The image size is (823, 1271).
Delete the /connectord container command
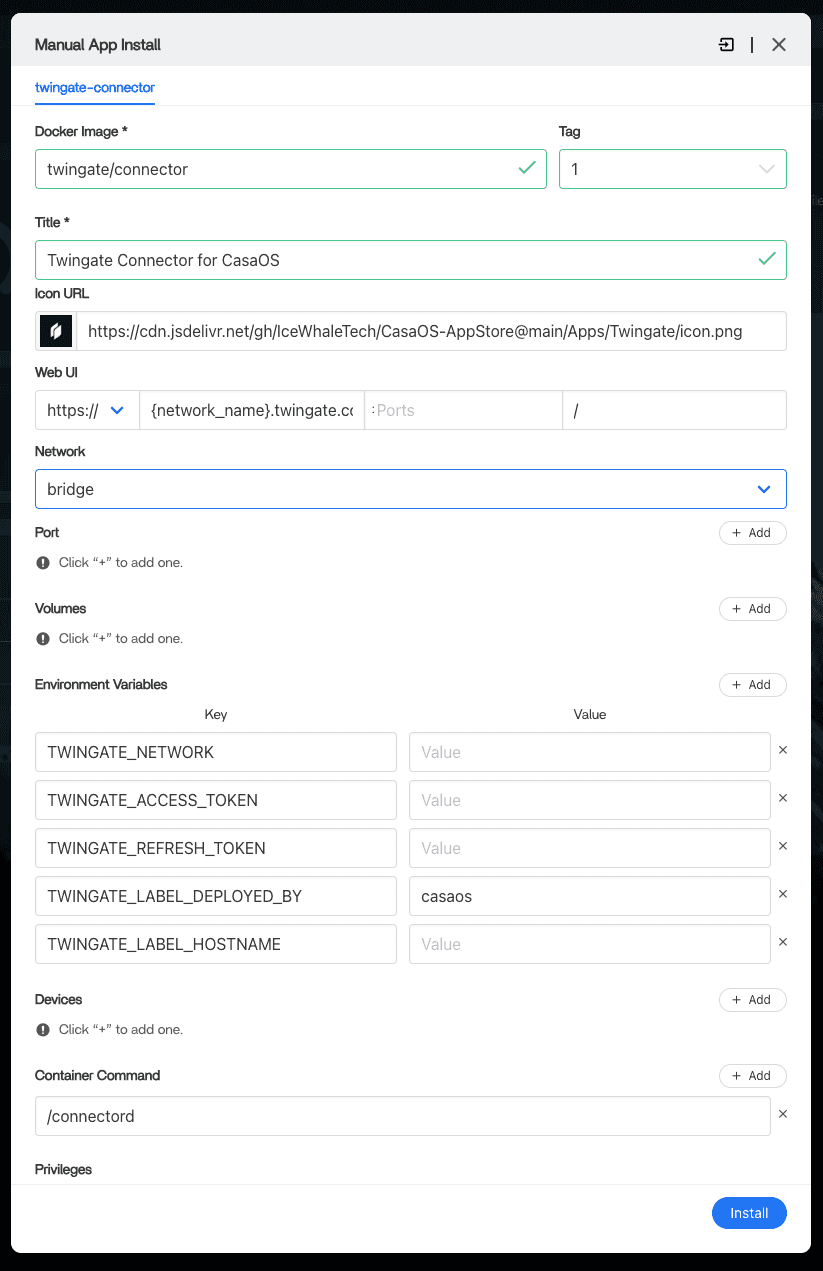tap(783, 1114)
